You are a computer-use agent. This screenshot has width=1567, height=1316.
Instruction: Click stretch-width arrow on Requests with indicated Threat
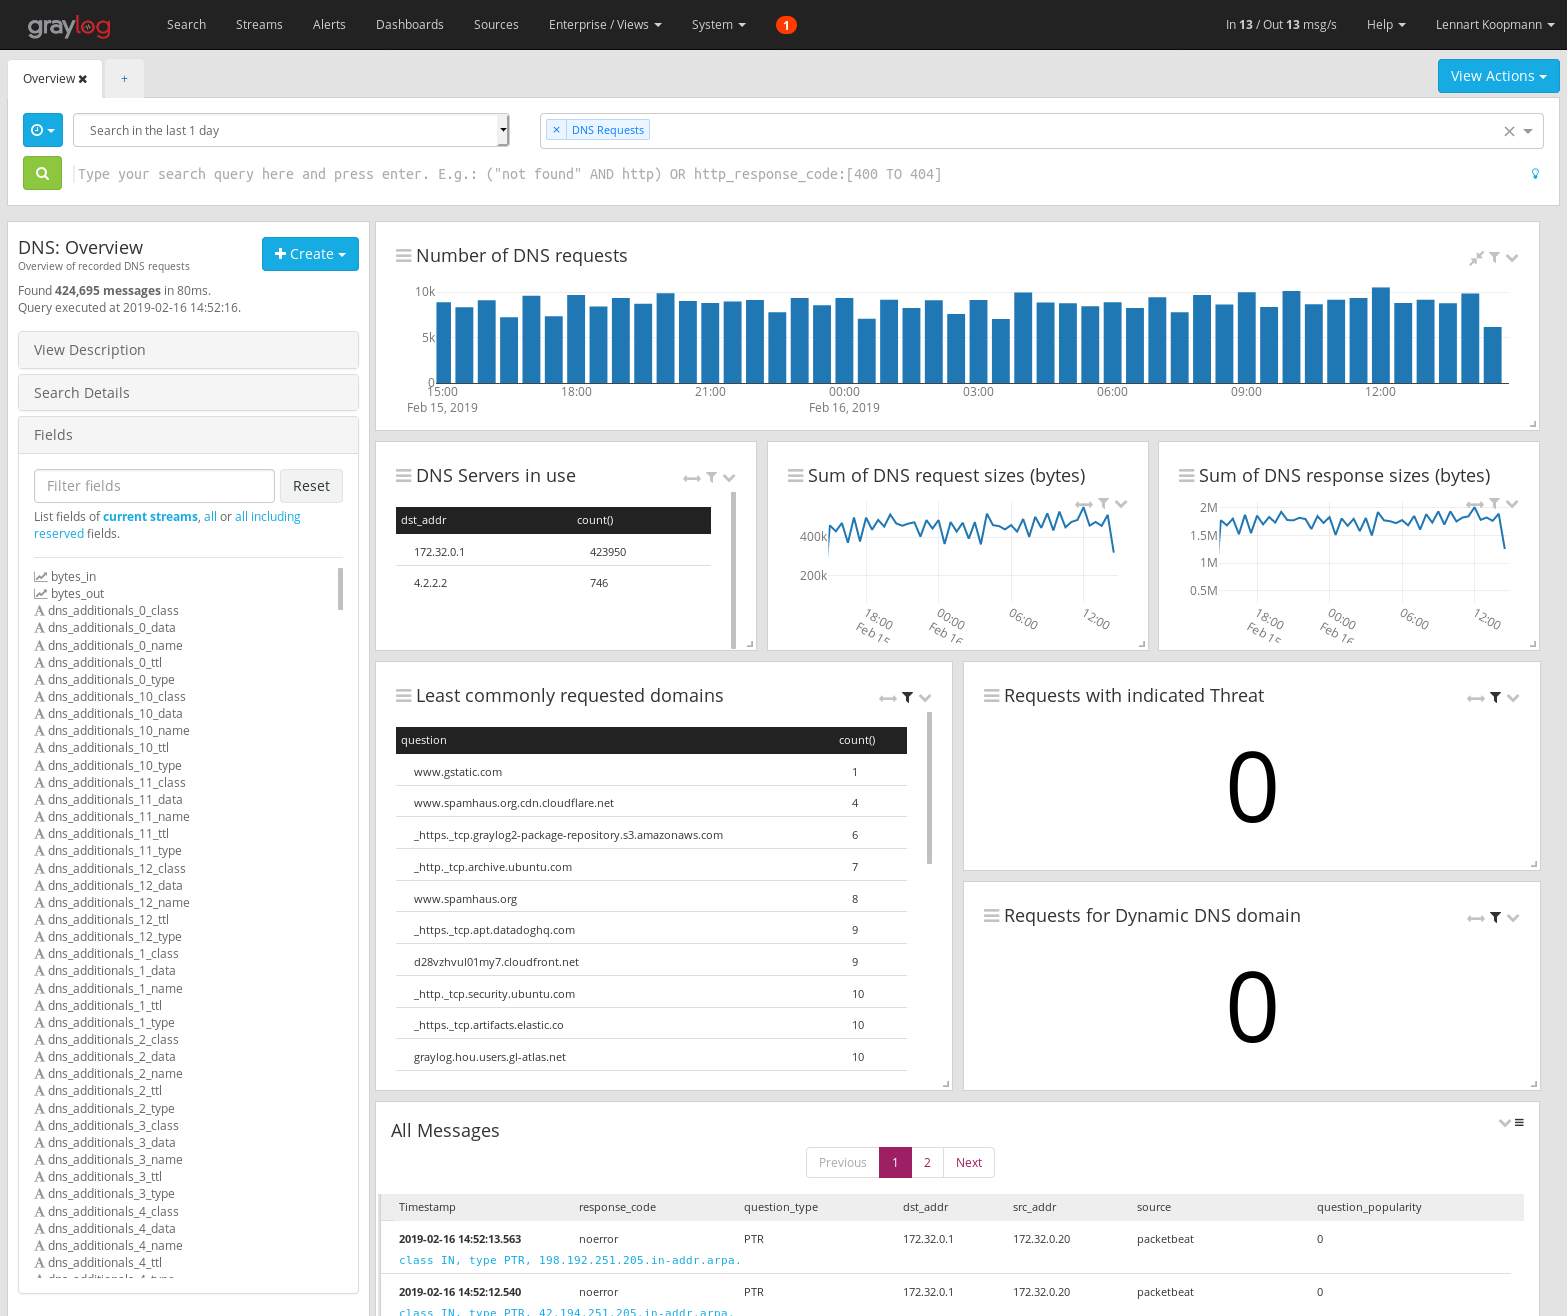click(1476, 698)
